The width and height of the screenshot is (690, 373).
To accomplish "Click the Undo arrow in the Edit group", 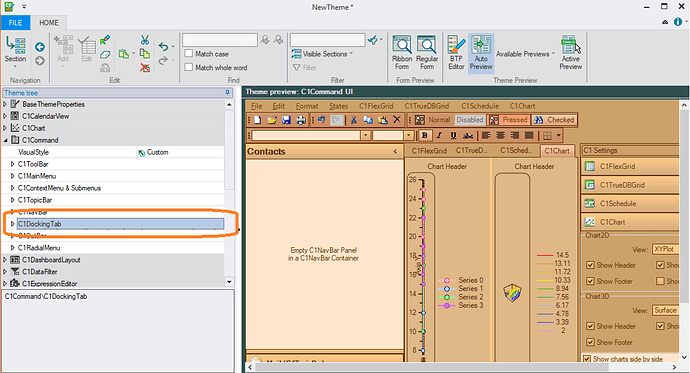I will point(163,46).
